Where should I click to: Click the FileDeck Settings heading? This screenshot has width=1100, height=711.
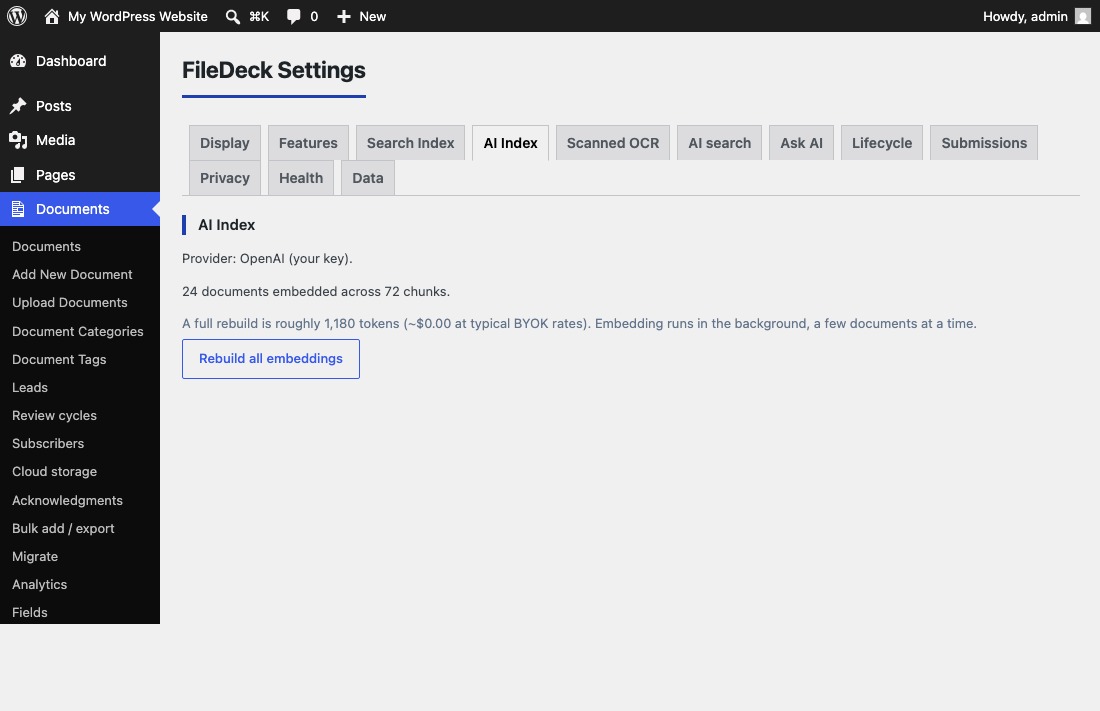pyautogui.click(x=274, y=70)
